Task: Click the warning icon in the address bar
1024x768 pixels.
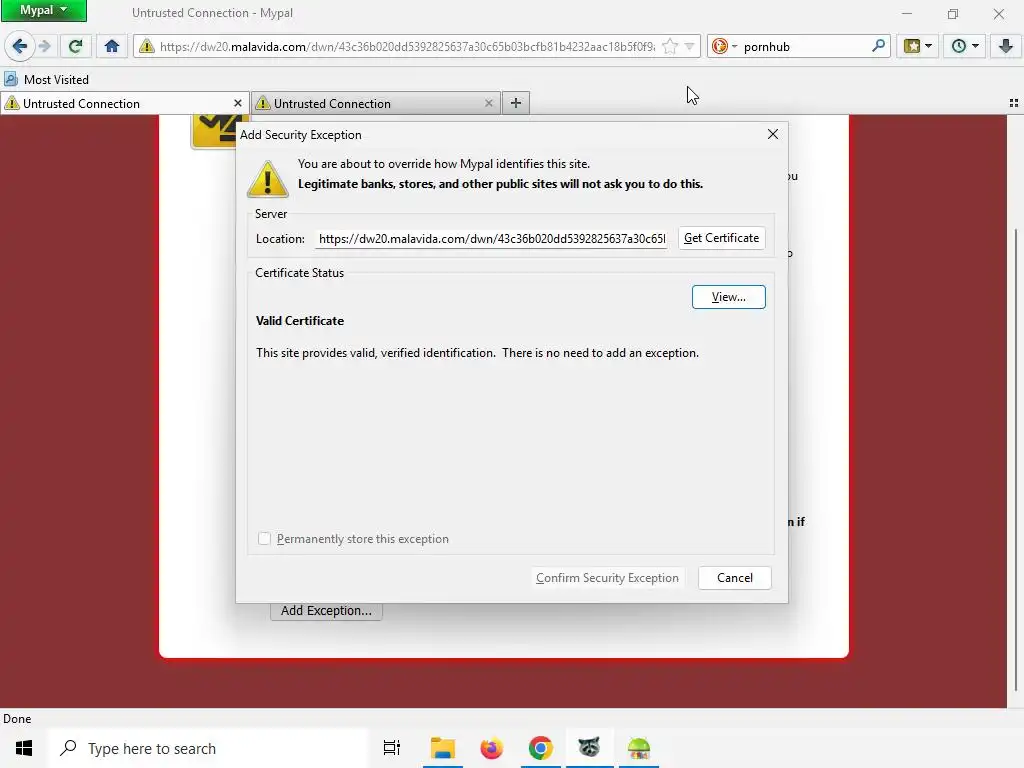Action: click(146, 46)
